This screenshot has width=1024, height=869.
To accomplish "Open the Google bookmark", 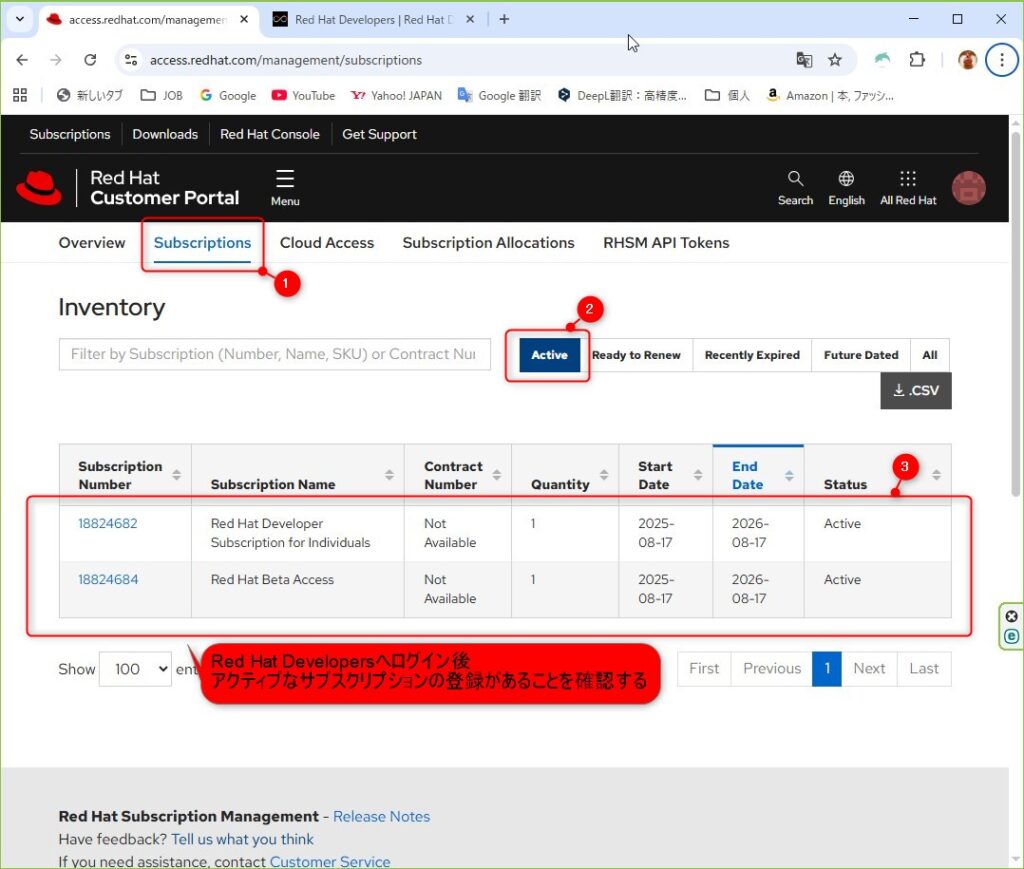I will click(228, 95).
